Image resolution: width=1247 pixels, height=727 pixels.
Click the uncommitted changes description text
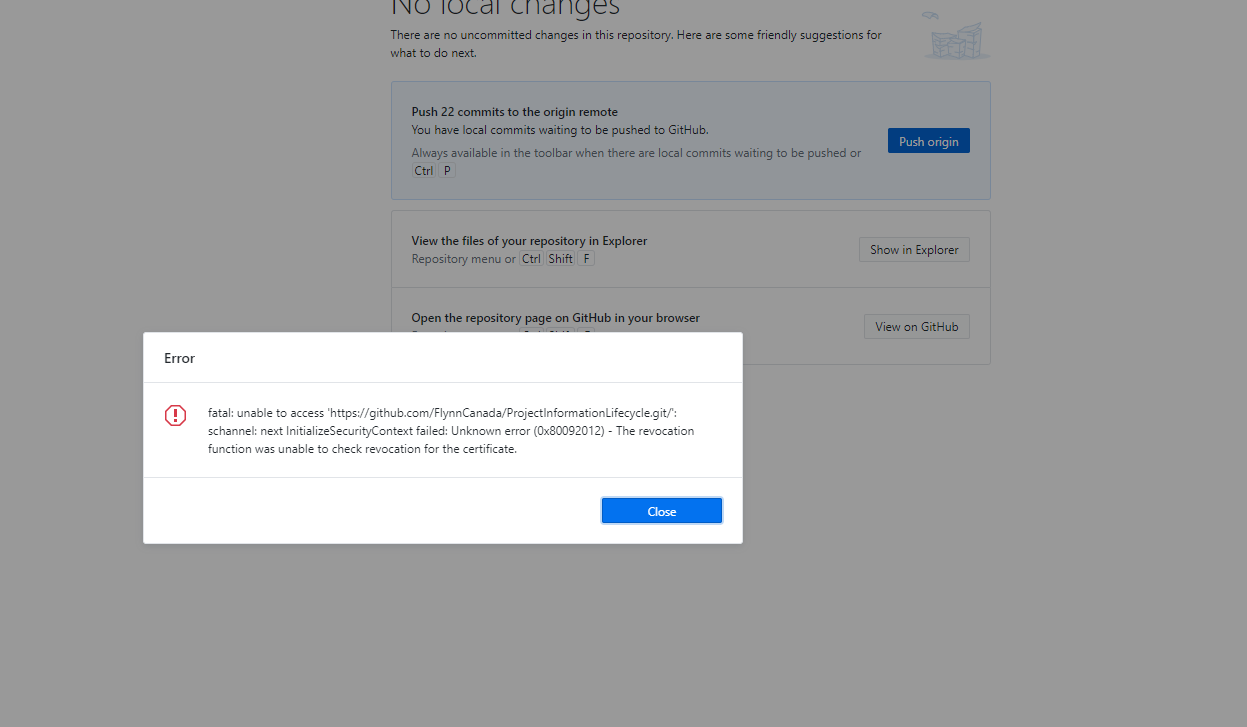point(635,43)
